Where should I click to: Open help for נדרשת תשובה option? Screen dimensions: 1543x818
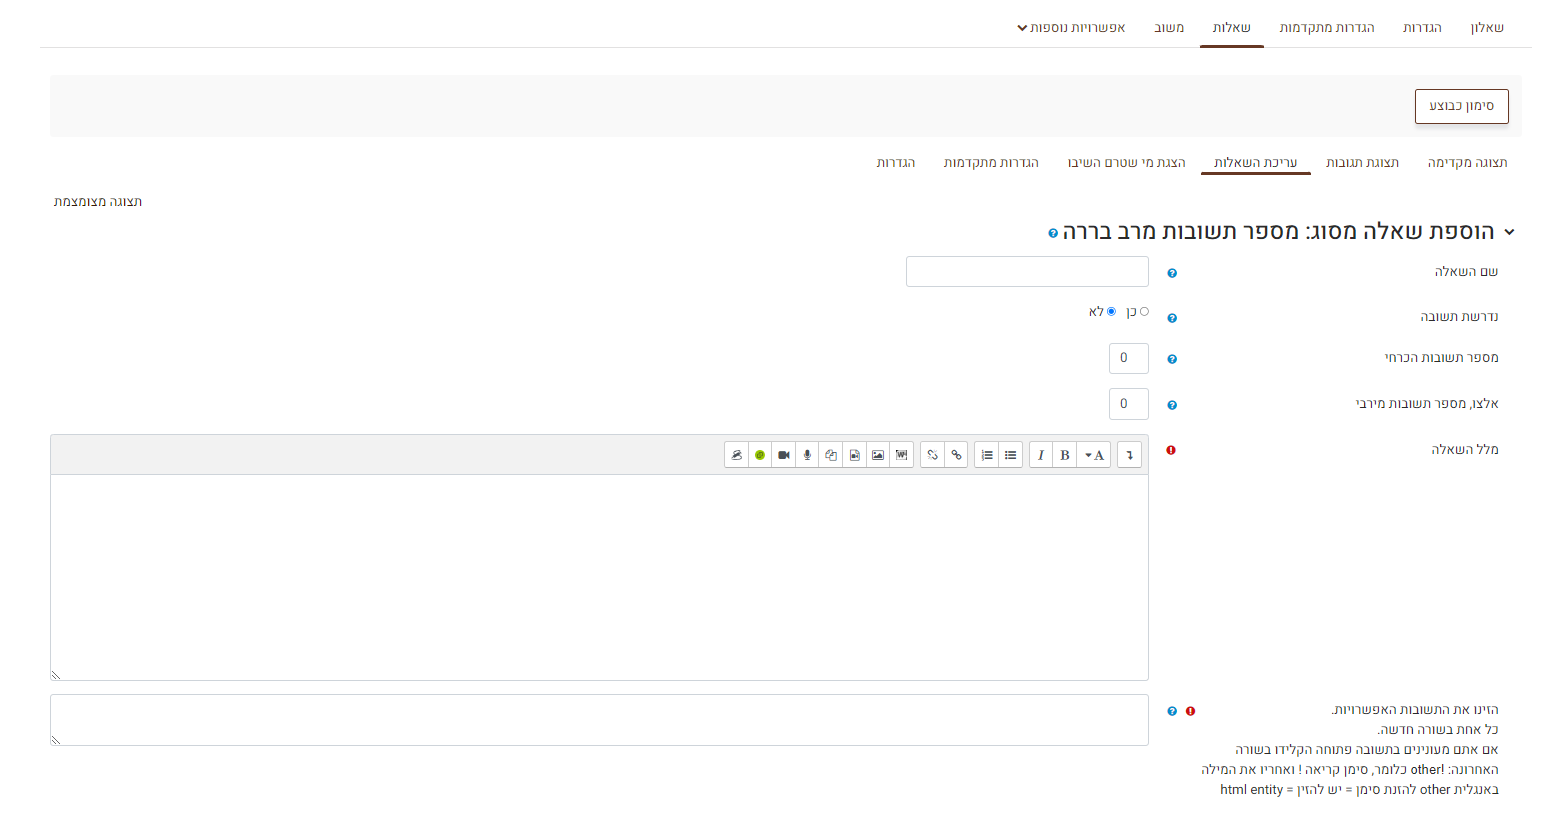(1172, 318)
